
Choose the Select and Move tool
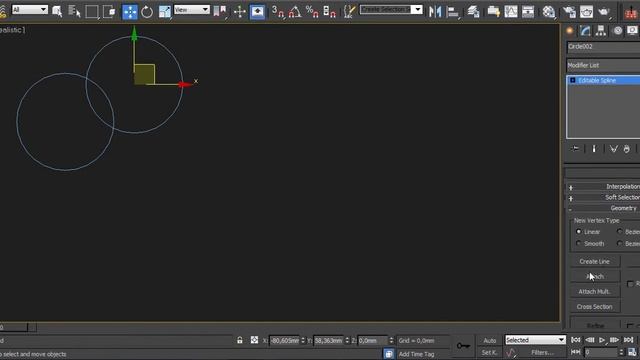tap(130, 12)
